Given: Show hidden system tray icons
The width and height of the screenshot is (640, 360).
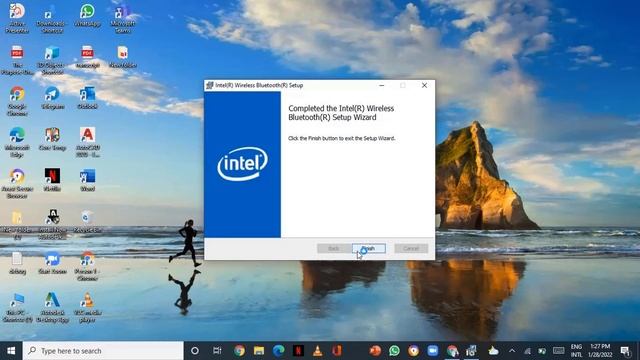Looking at the screenshot, I should pyautogui.click(x=512, y=351).
